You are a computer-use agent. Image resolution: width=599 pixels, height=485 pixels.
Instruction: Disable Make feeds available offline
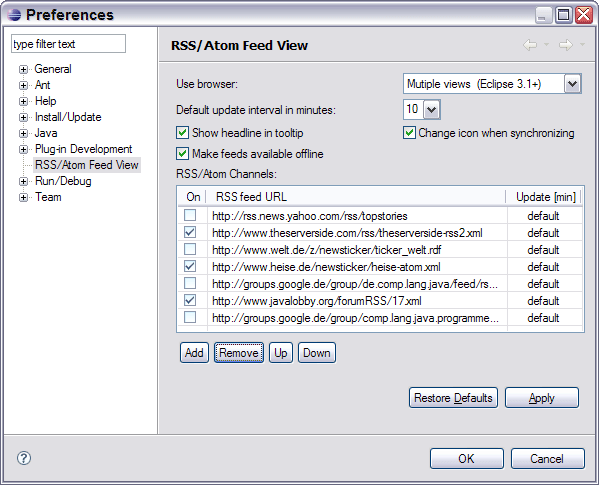(182, 154)
